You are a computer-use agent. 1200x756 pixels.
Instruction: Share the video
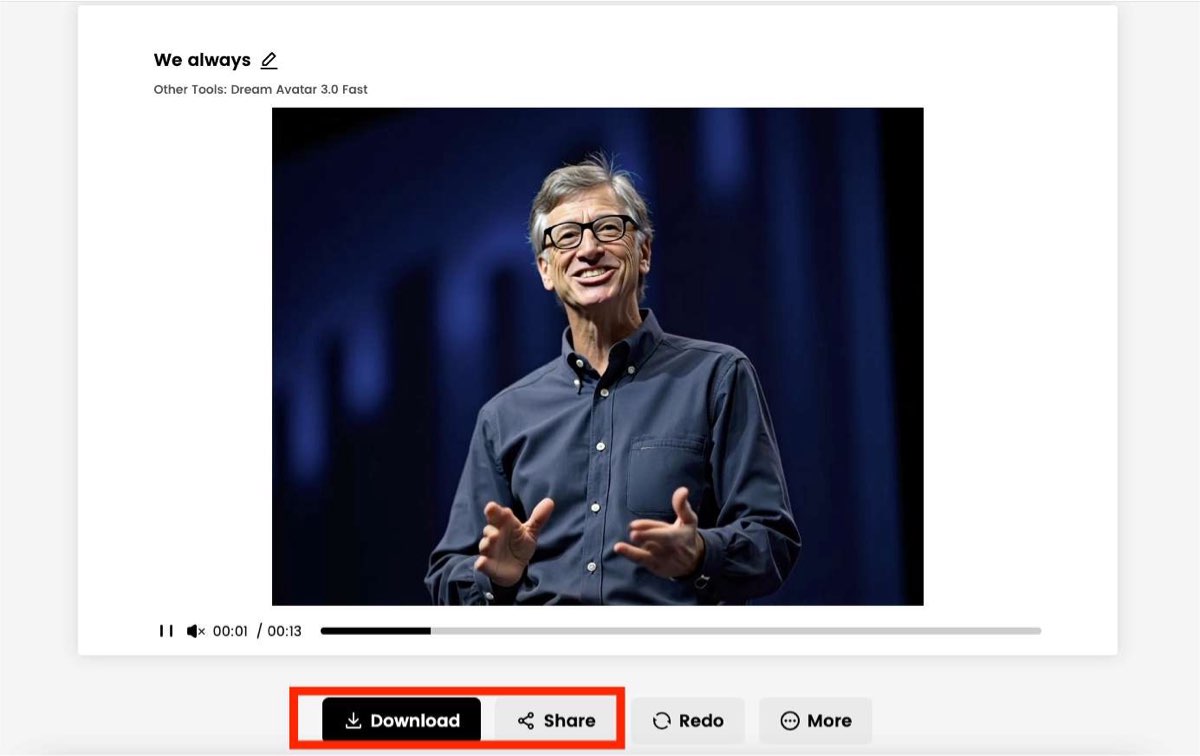(553, 720)
